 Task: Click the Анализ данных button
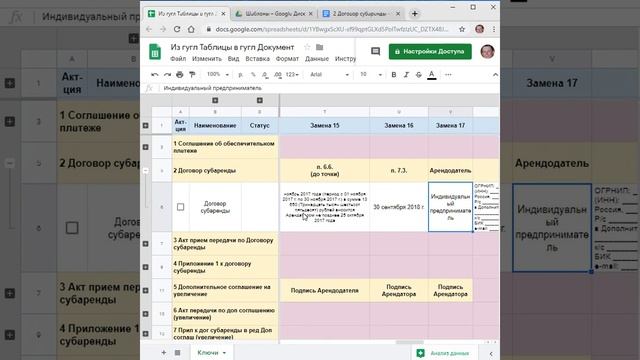(443, 353)
